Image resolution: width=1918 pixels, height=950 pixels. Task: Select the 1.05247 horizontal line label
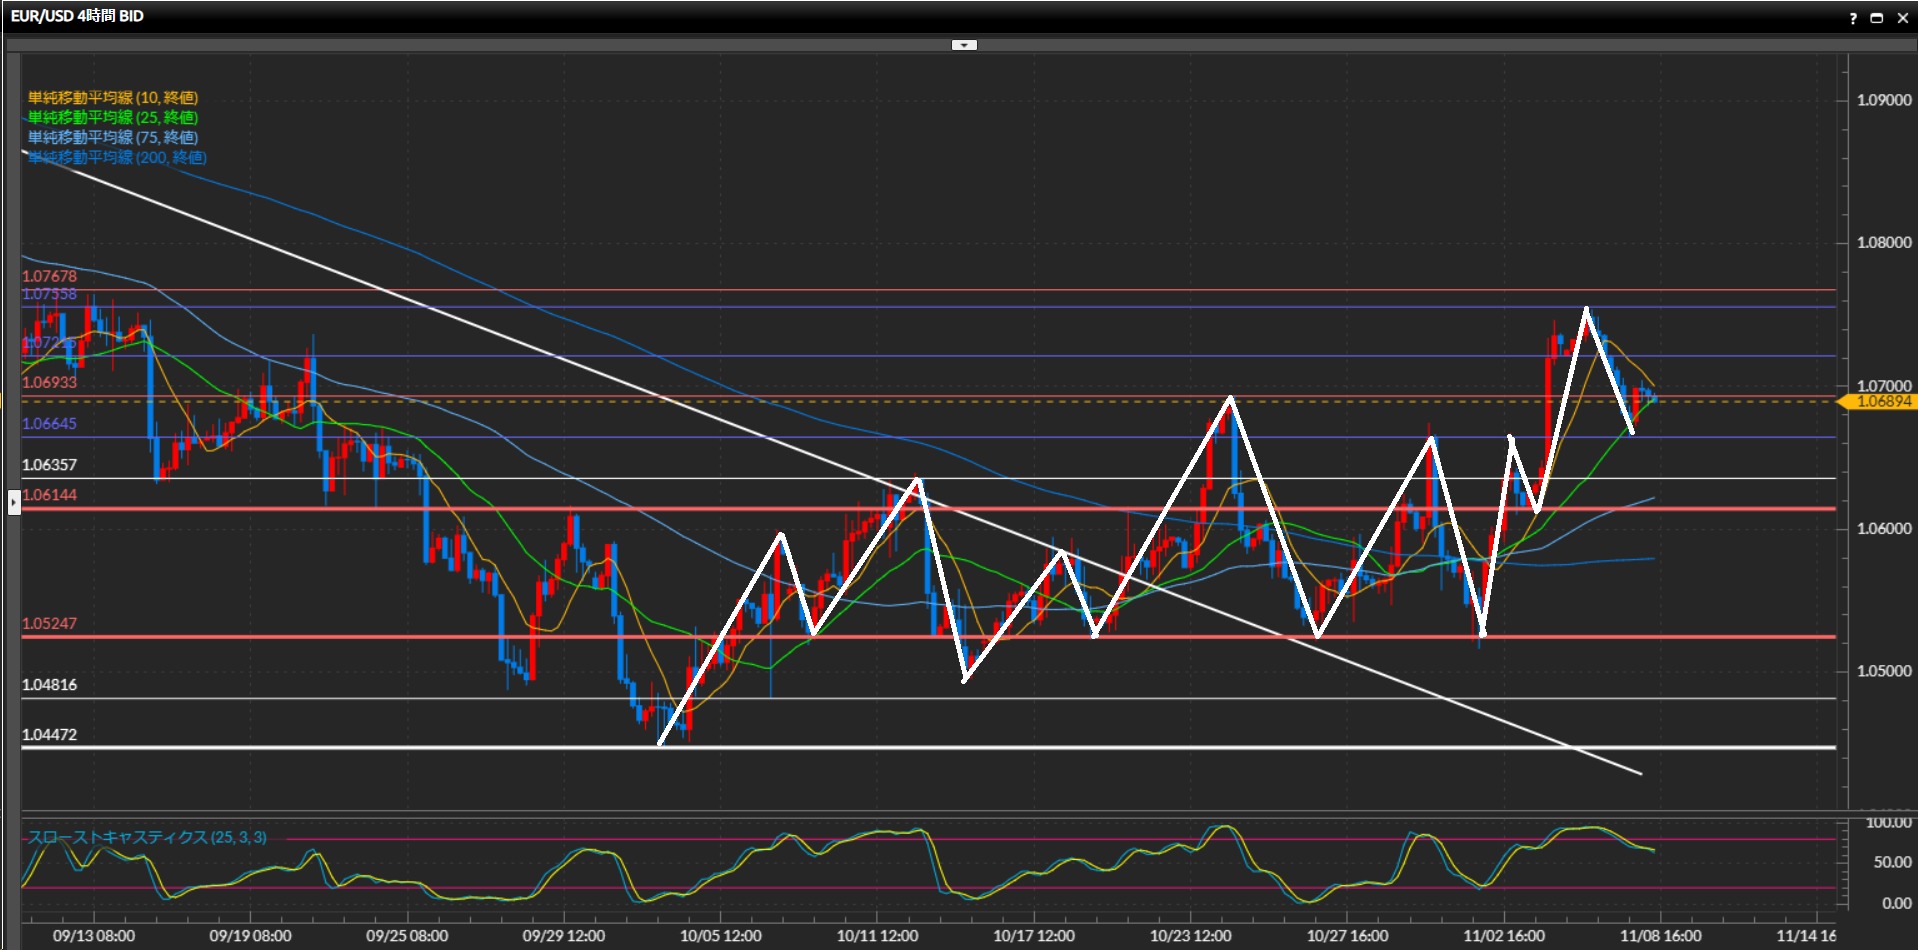pyautogui.click(x=49, y=624)
